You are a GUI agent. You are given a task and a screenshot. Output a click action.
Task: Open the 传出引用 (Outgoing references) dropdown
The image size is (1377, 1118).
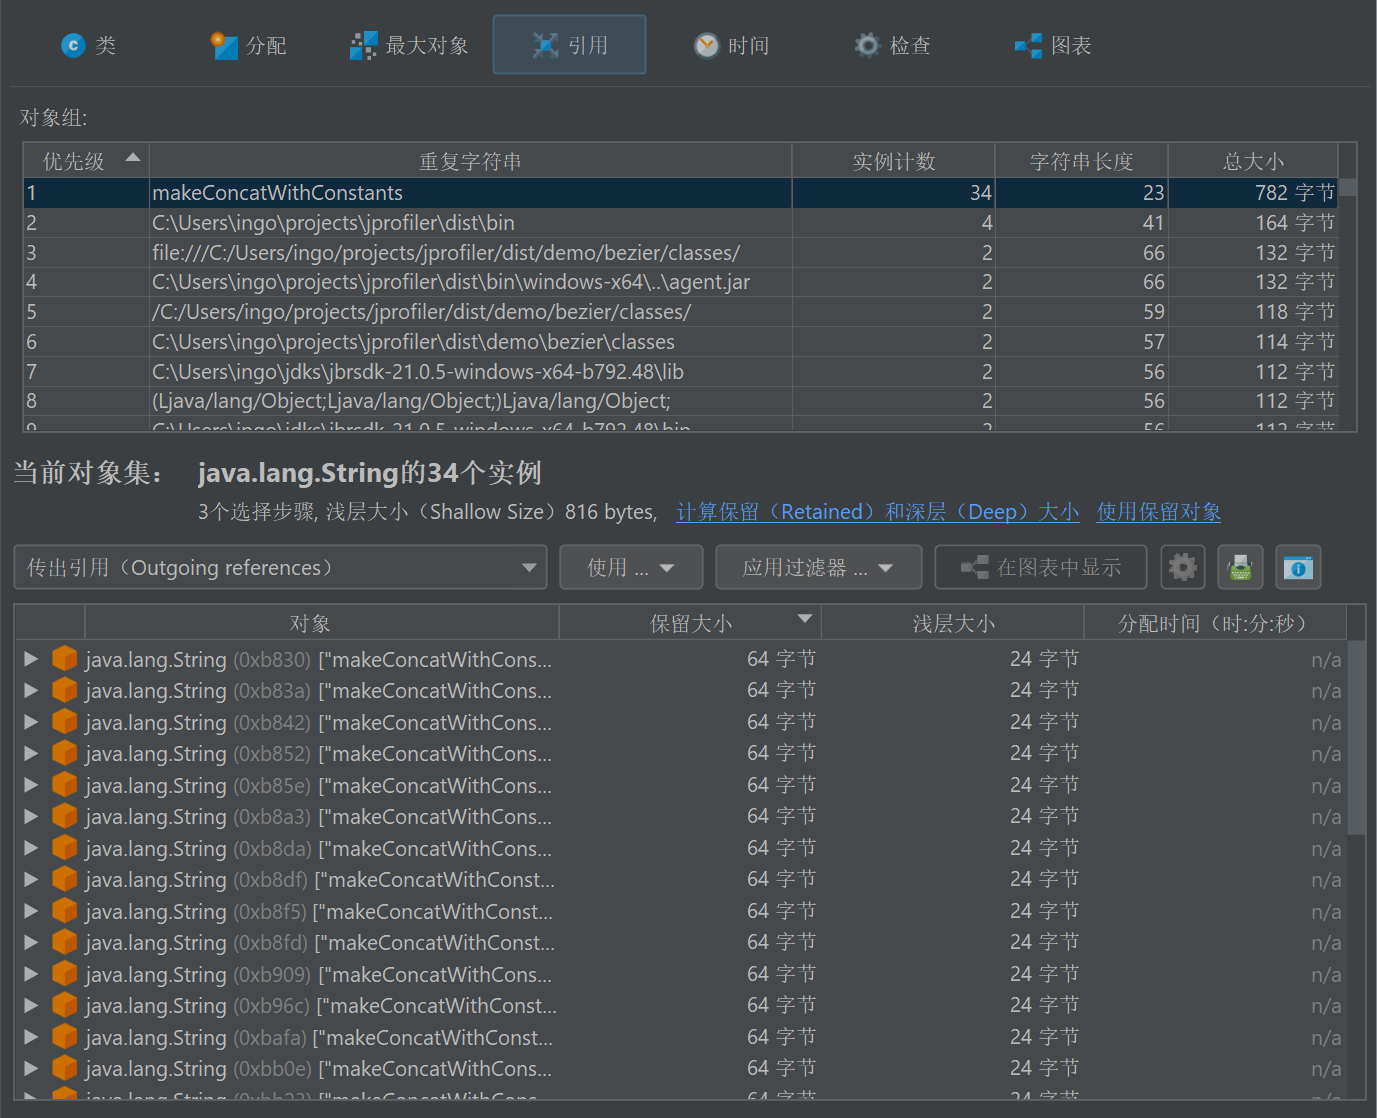point(280,568)
